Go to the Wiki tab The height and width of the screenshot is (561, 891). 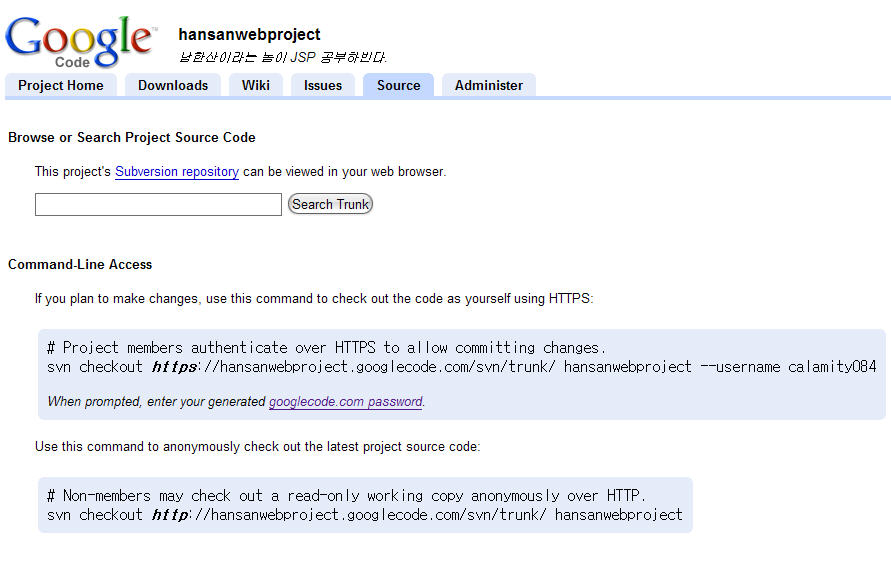pos(256,85)
